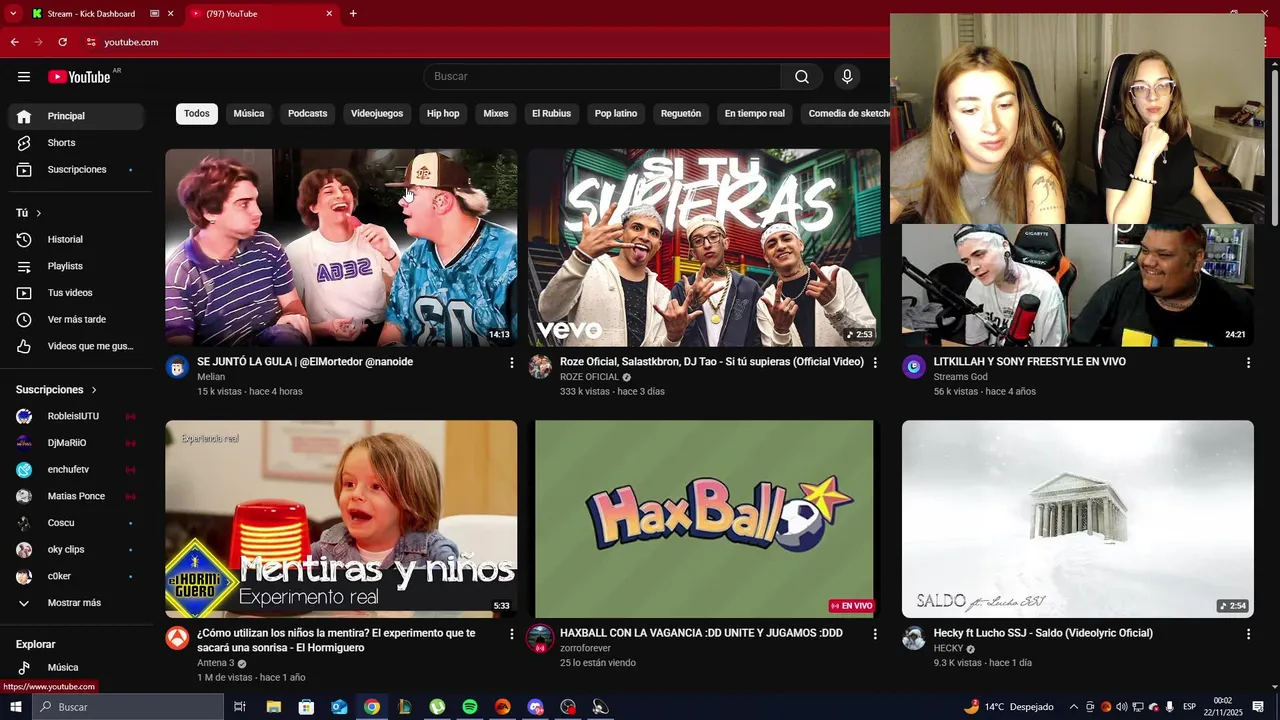This screenshot has height=720, width=1280.
Task: Click the Streams God channel avatar
Action: pos(914,367)
